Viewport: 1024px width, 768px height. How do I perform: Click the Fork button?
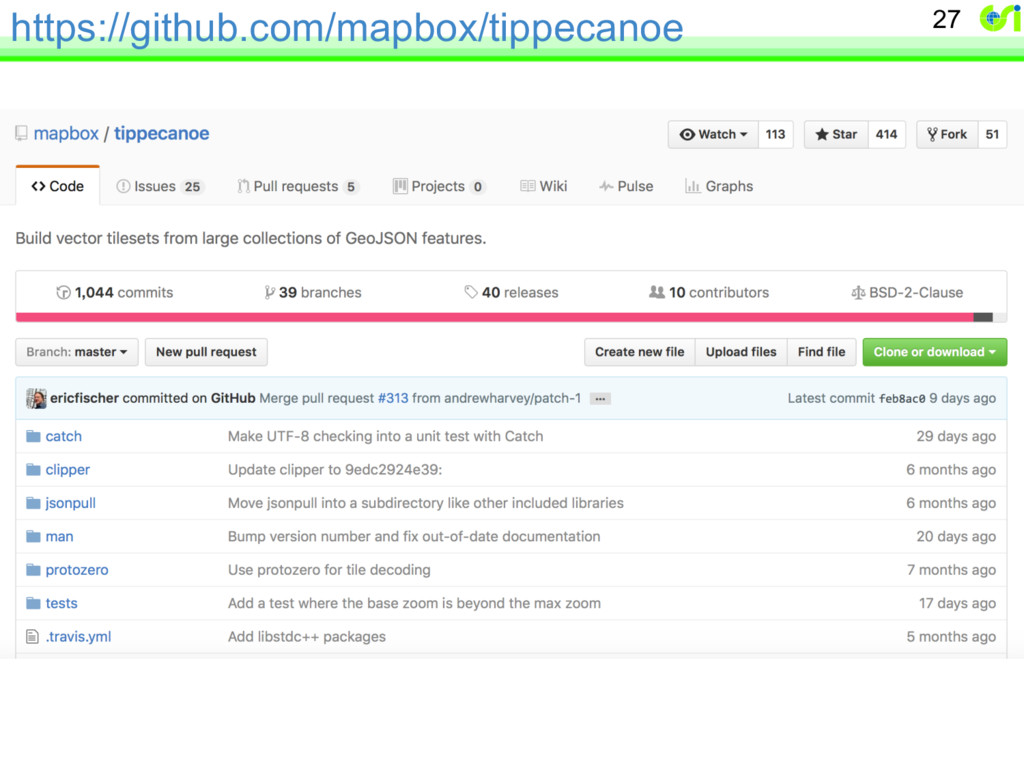coord(947,135)
